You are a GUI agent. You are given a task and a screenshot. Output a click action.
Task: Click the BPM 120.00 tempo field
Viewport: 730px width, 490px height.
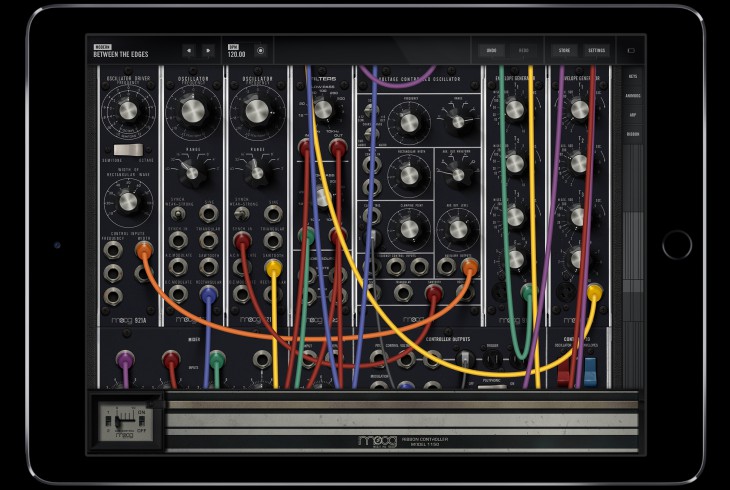(236, 51)
